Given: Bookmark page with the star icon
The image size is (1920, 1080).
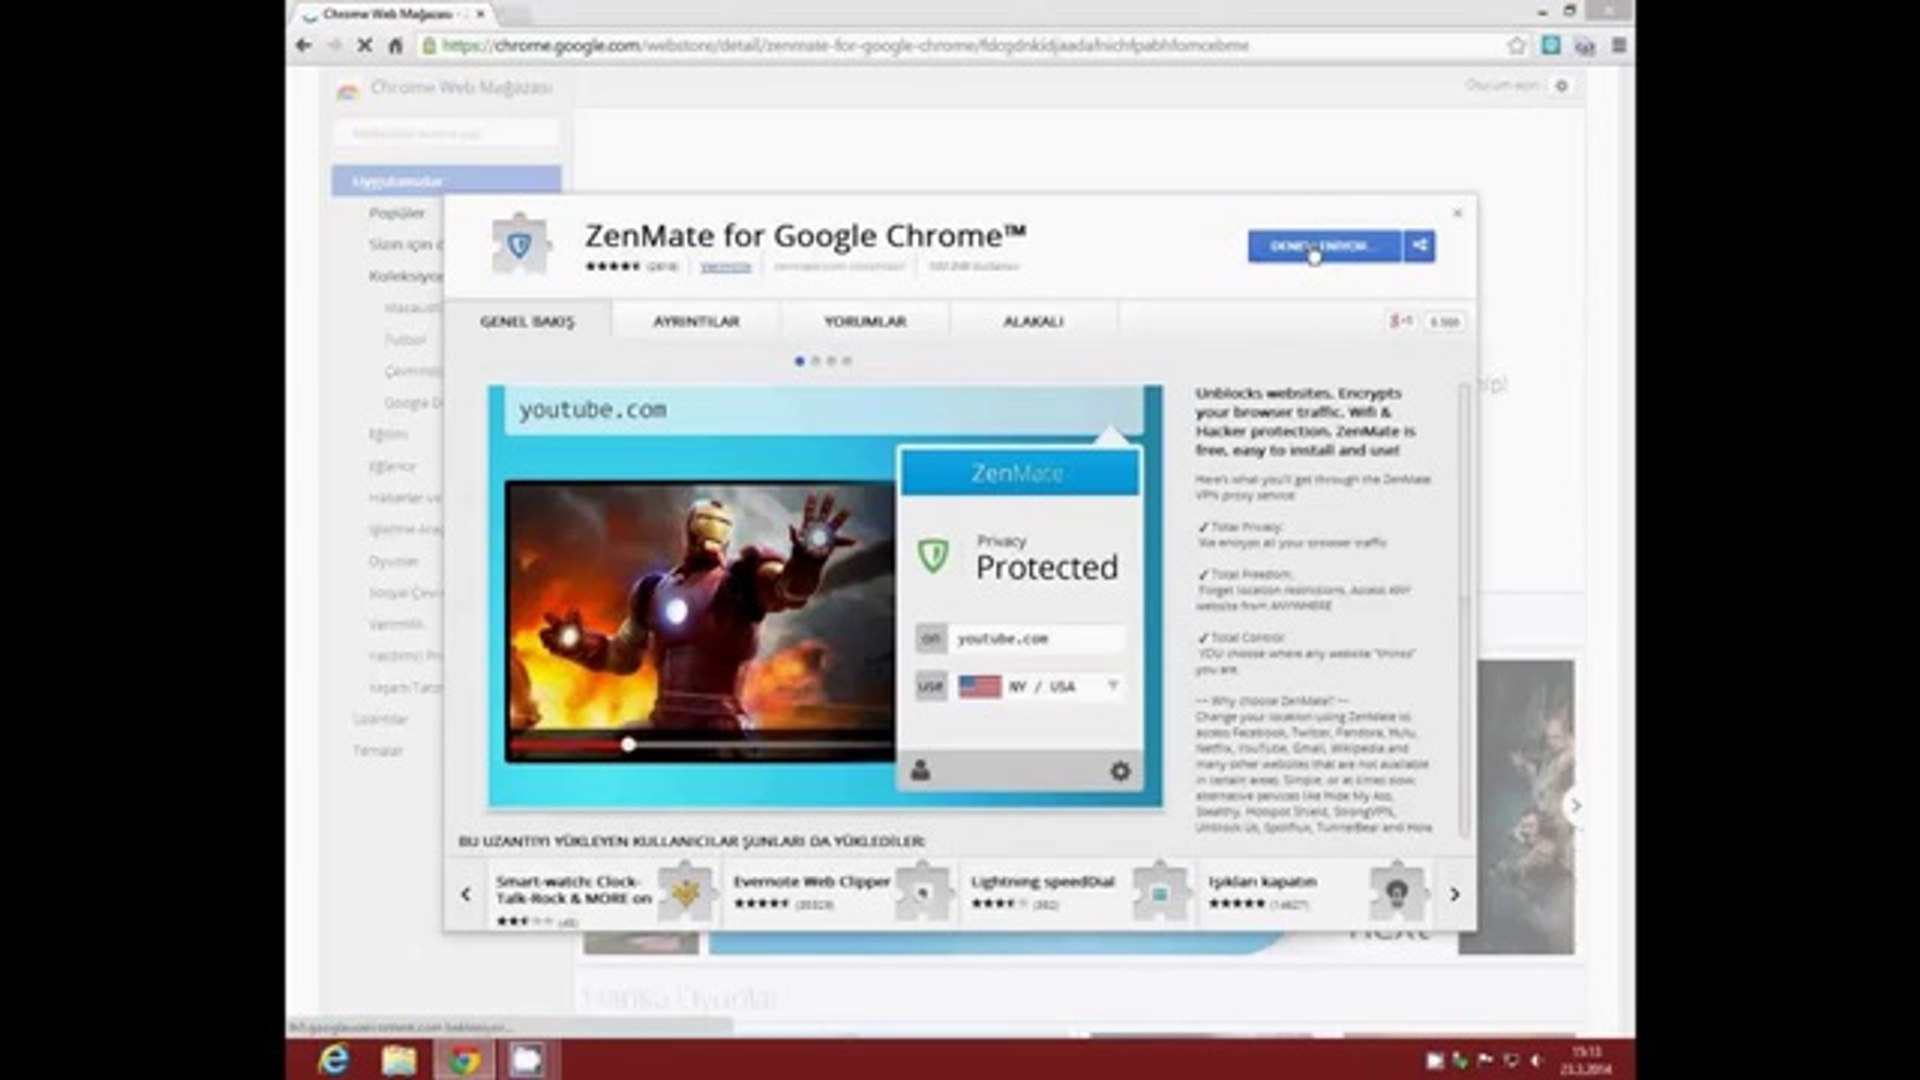Looking at the screenshot, I should click(x=1517, y=46).
